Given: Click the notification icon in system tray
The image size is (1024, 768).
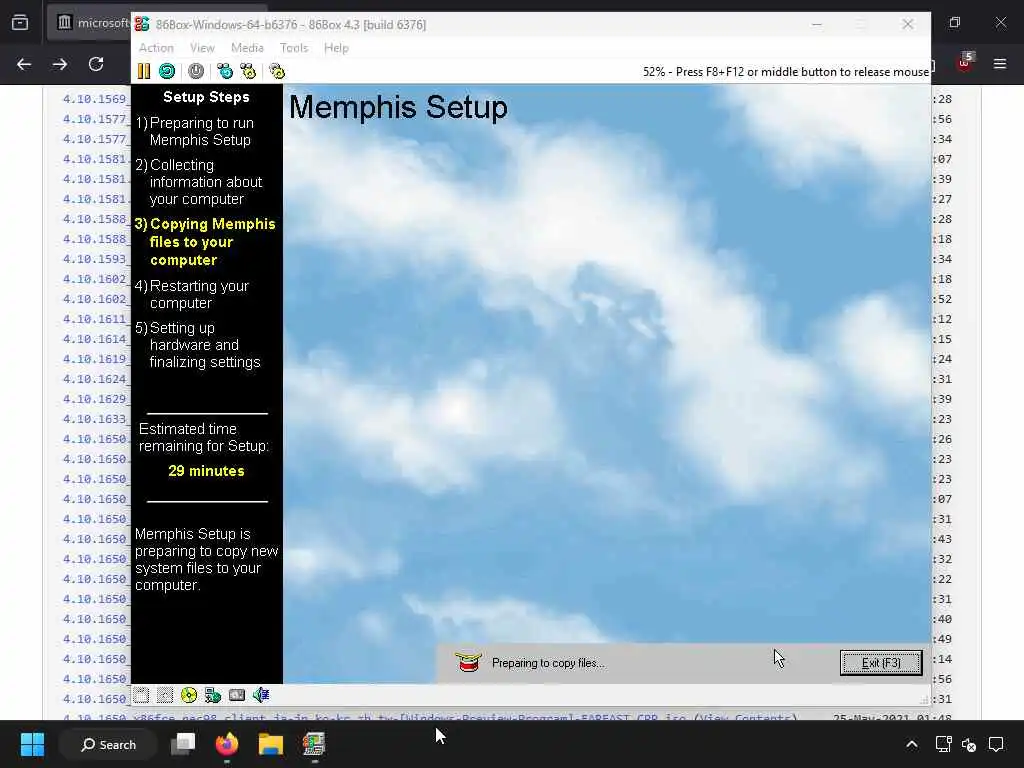Looking at the screenshot, I should [x=996, y=744].
